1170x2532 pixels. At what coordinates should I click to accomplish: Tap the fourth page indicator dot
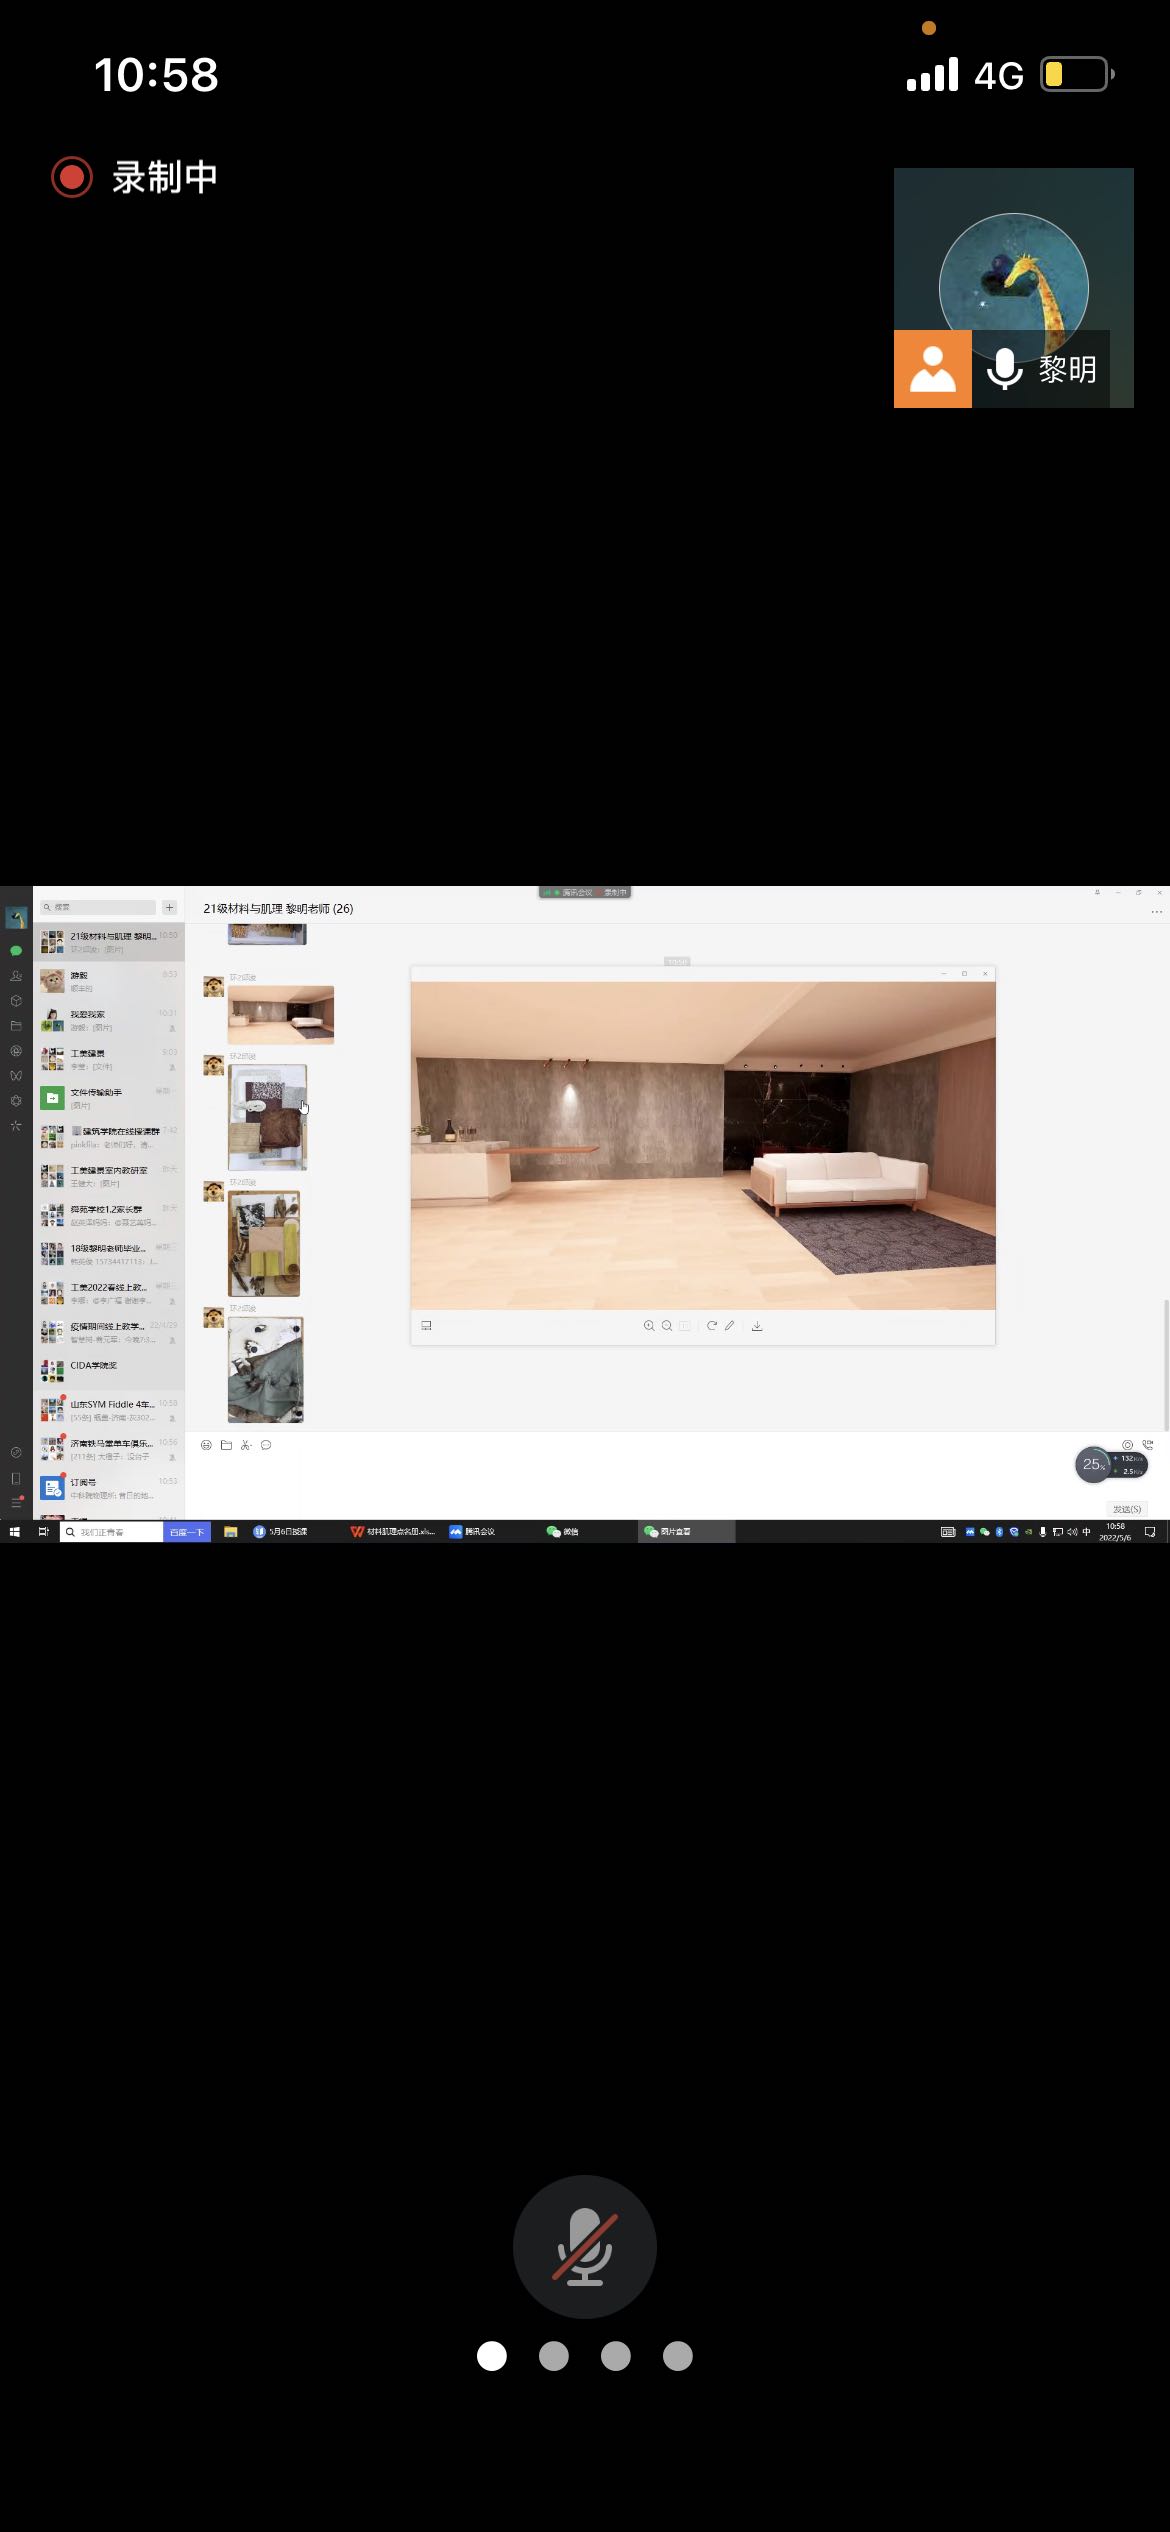pyautogui.click(x=677, y=2356)
